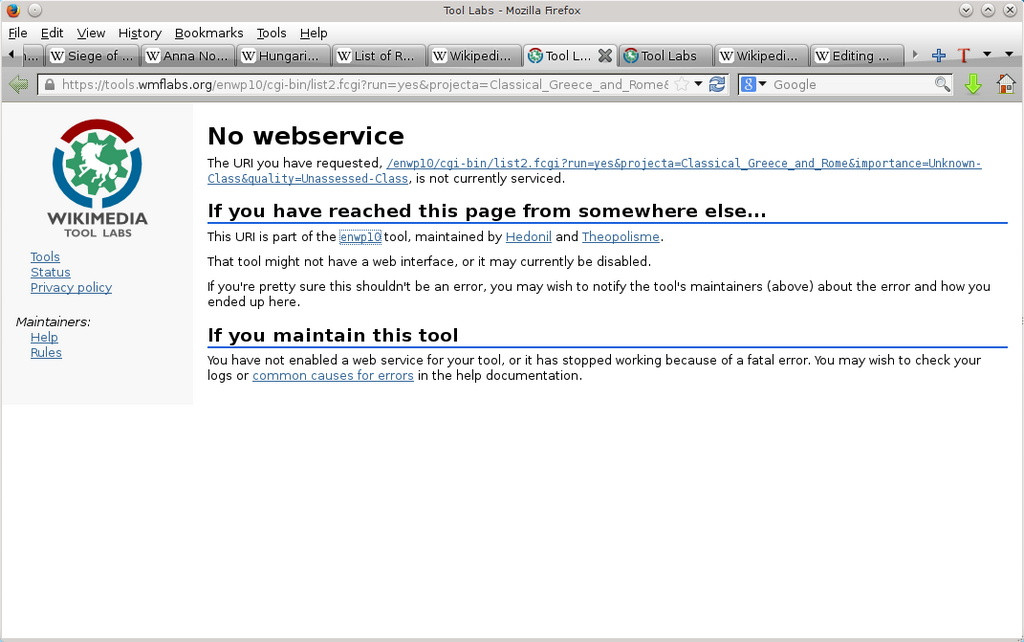This screenshot has width=1024, height=642.
Task: Click the search magnifier icon
Action: click(942, 85)
